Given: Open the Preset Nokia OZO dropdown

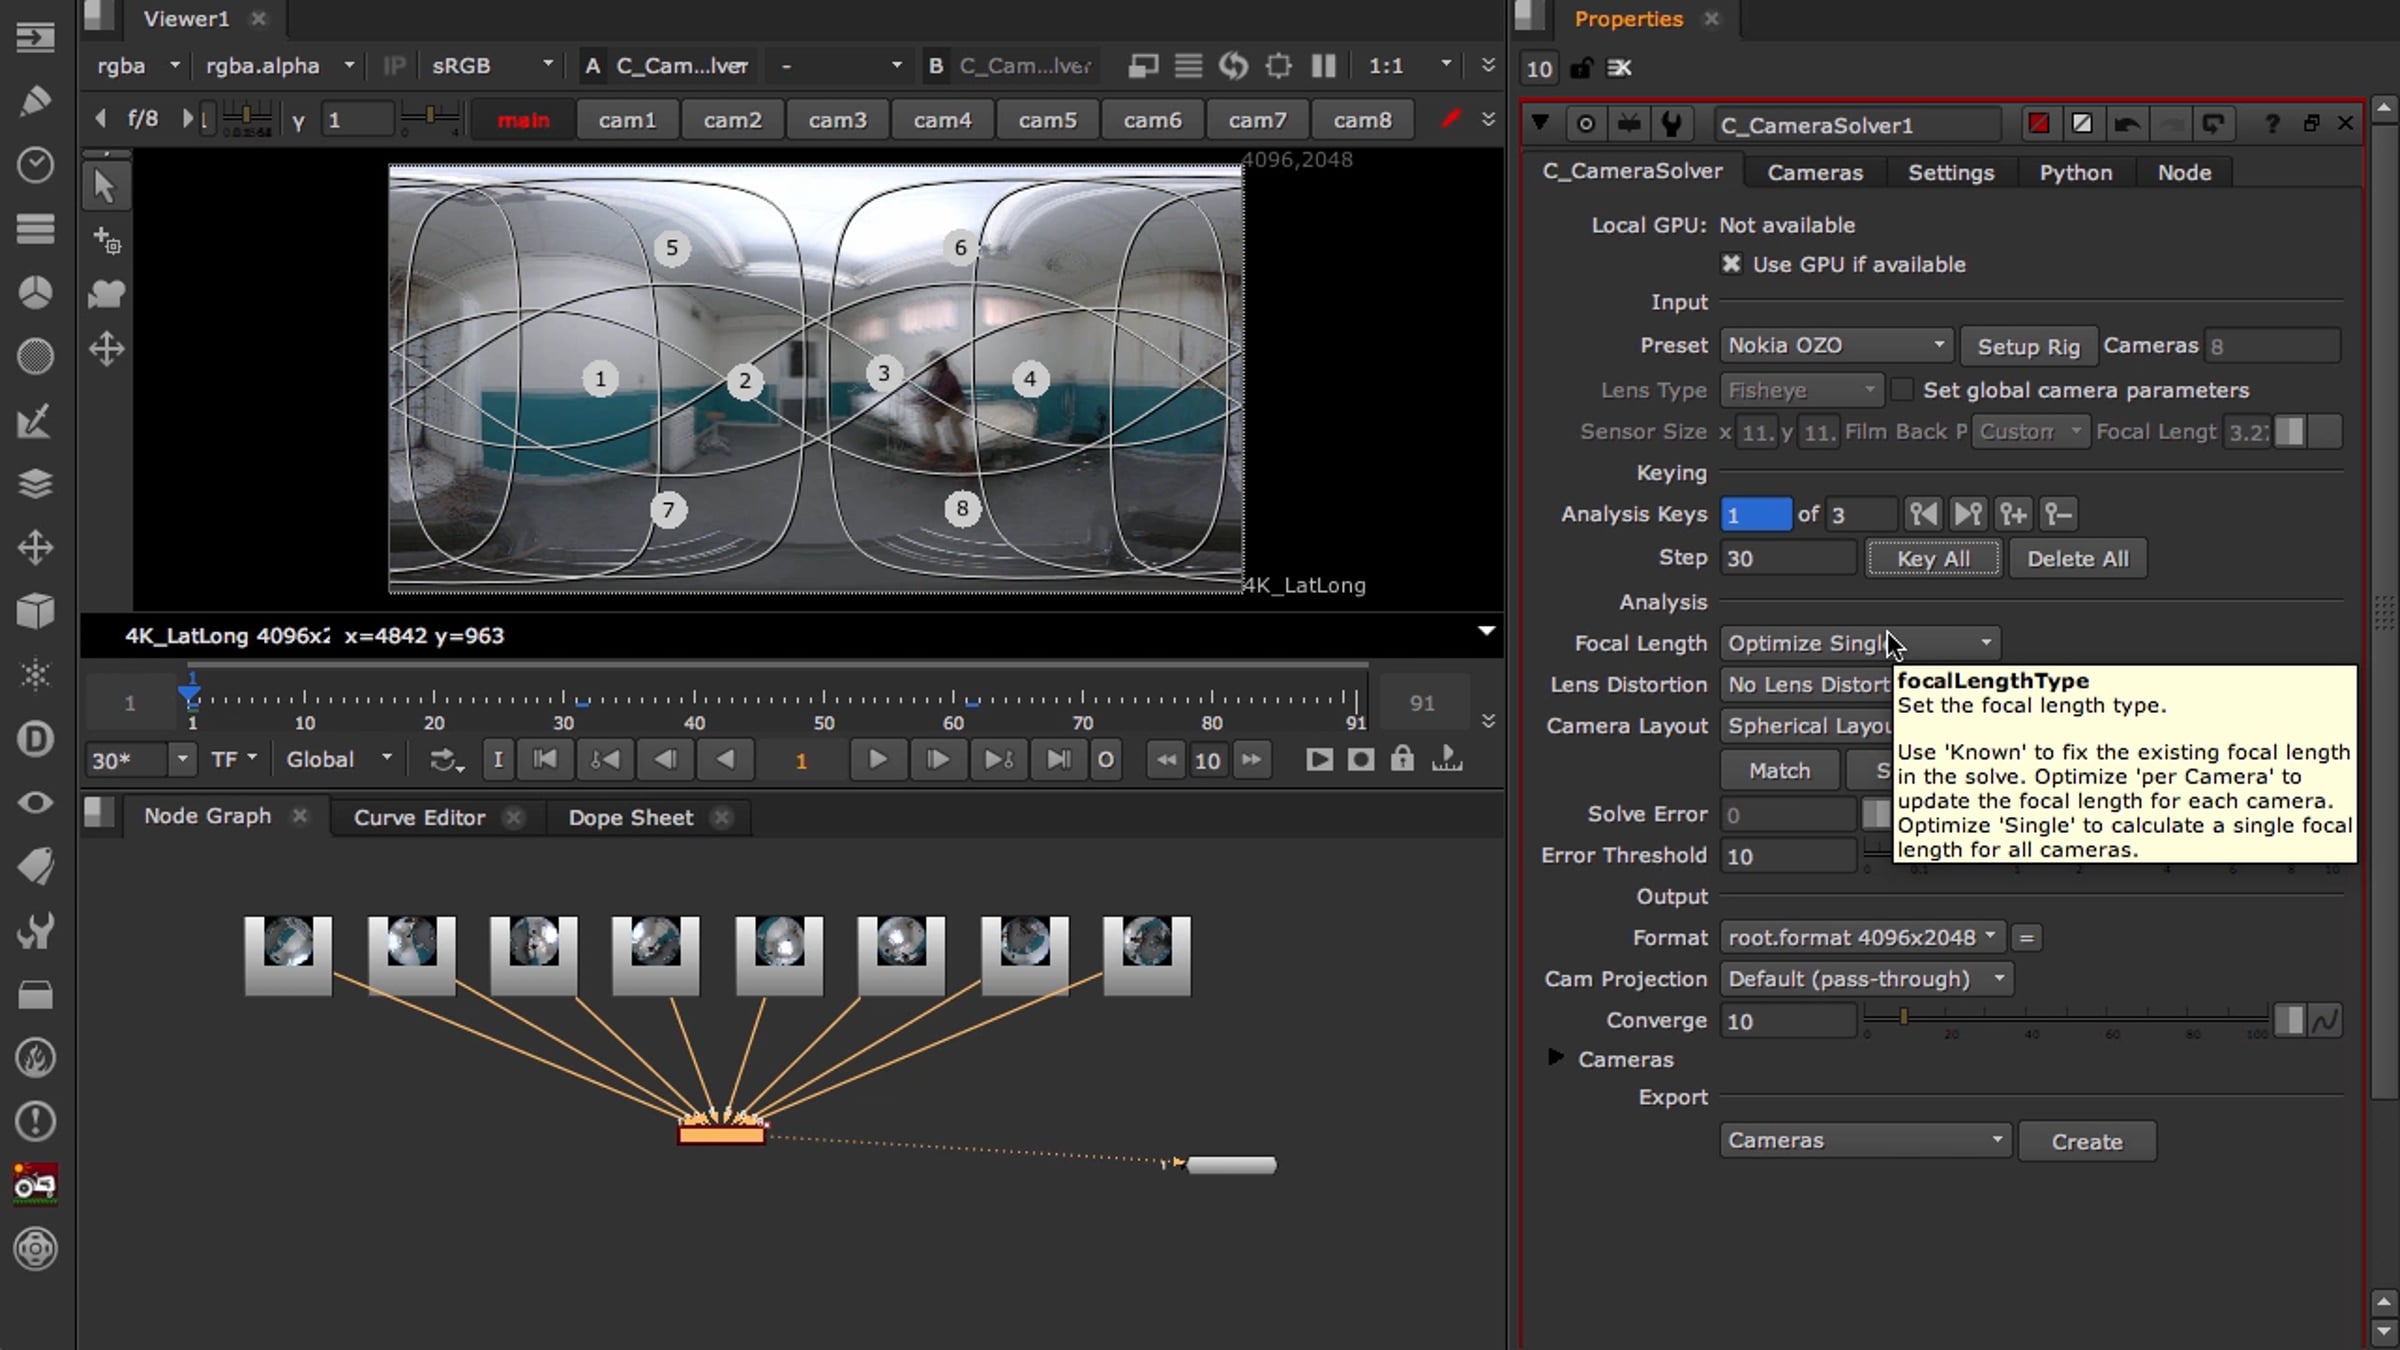Looking at the screenshot, I should click(x=1836, y=346).
